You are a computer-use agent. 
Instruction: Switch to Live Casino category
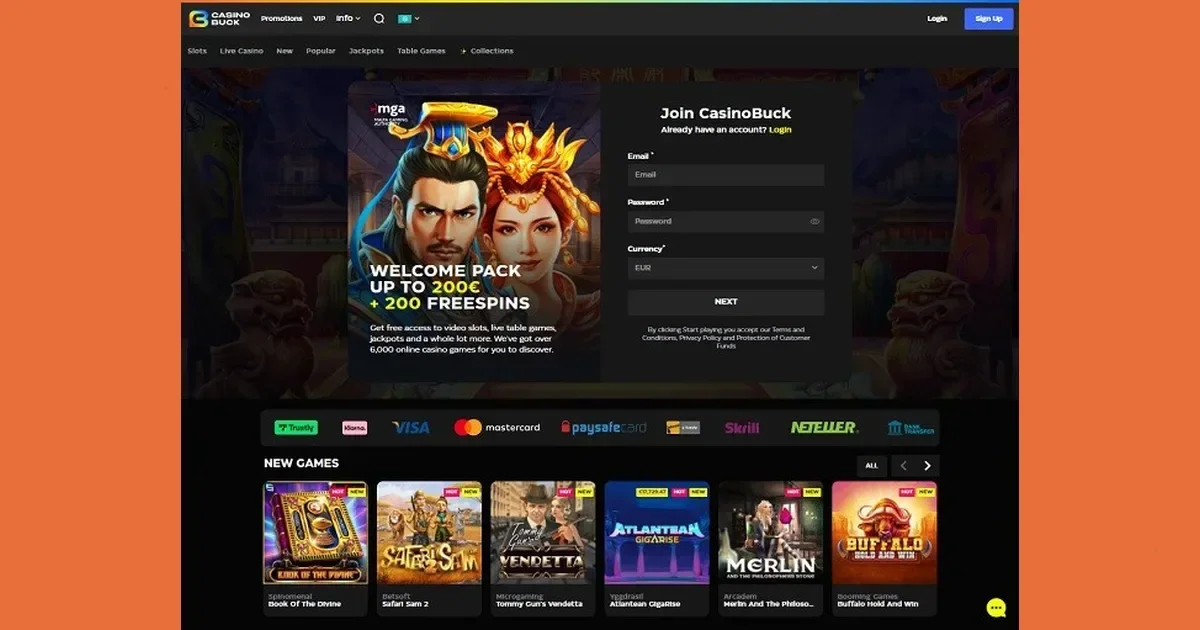coord(241,51)
